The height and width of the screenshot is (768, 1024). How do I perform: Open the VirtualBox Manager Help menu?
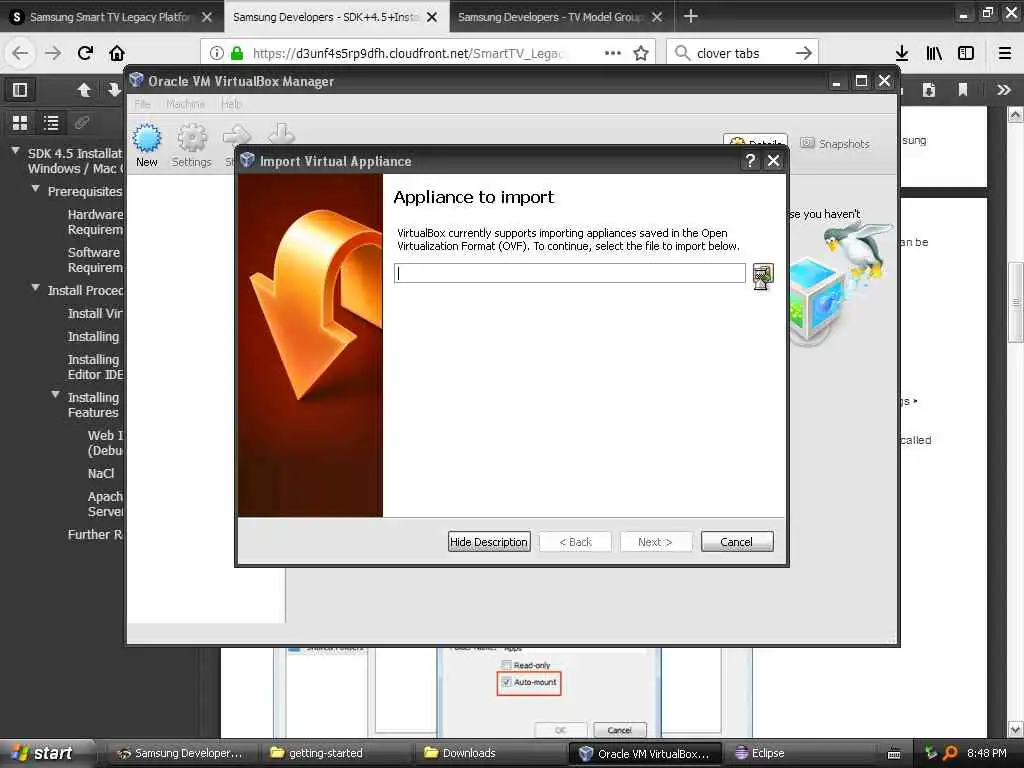(231, 104)
